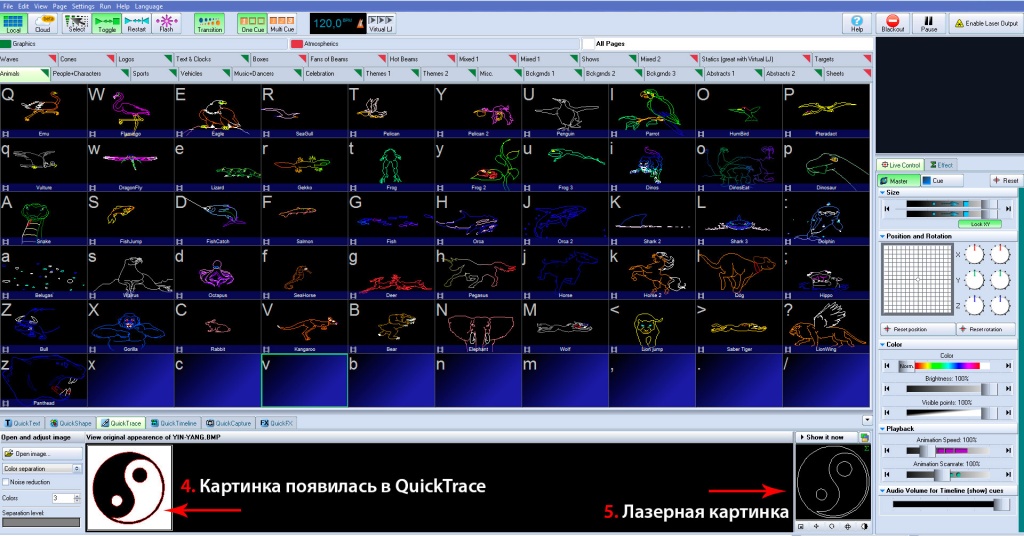Tap the metronome BPM icon
This screenshot has width=1024, height=536.
(358, 24)
